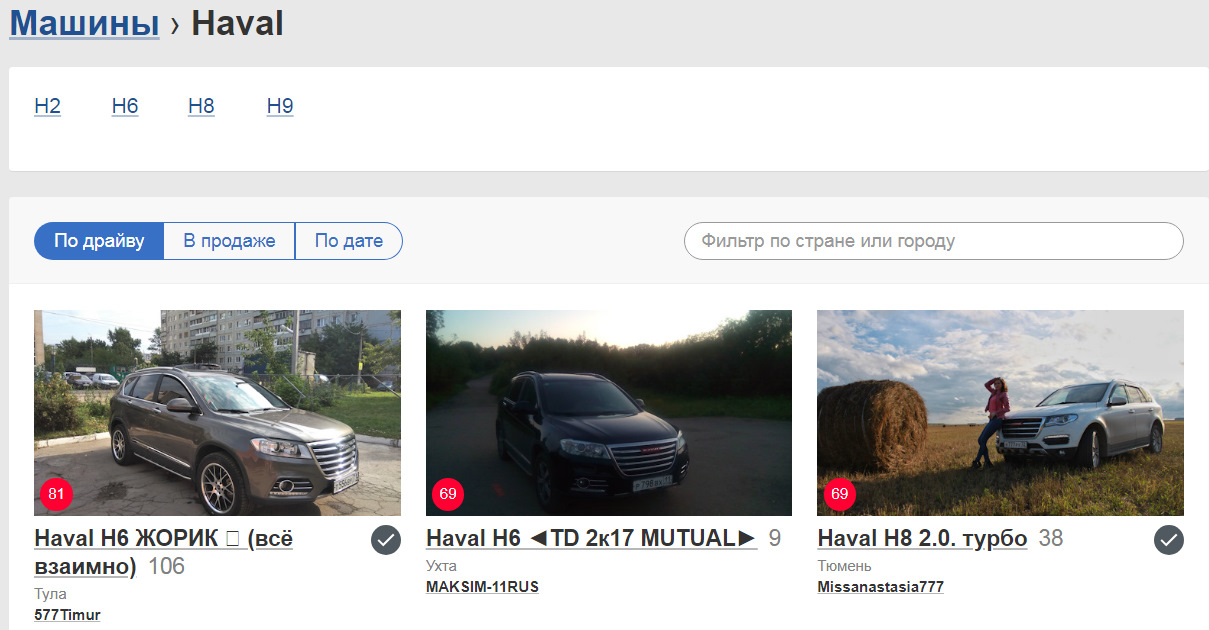The width and height of the screenshot is (1209, 630).
Task: Click the photo of the Haval near hay bales
Action: coord(1000,412)
